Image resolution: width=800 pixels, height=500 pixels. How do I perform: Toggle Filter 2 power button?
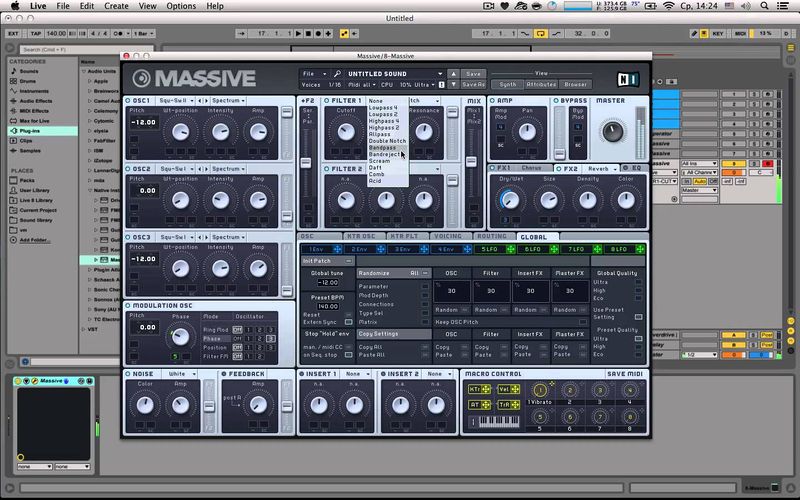(327, 169)
